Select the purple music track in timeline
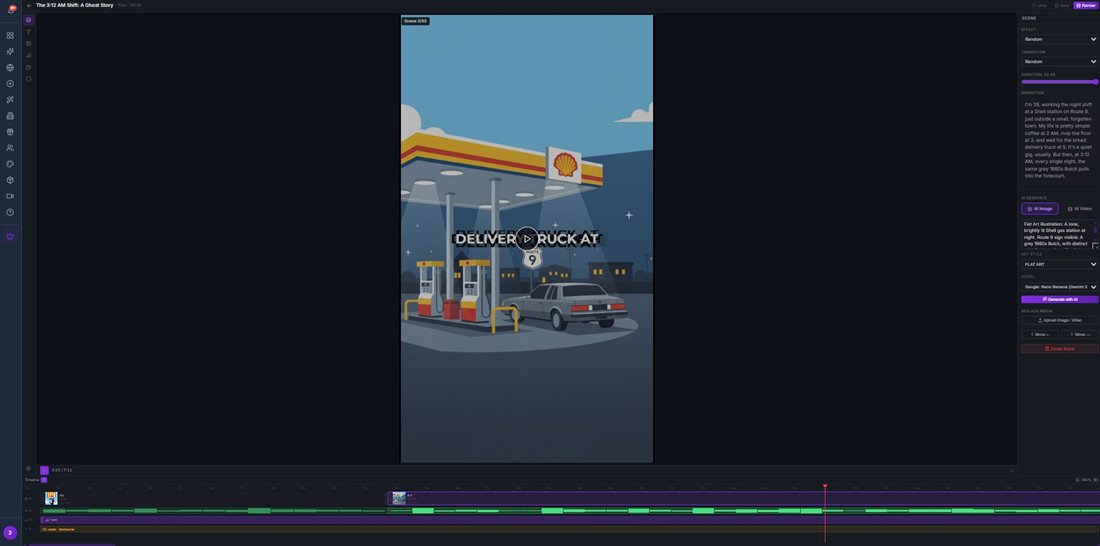1100x546 pixels. click(570, 520)
